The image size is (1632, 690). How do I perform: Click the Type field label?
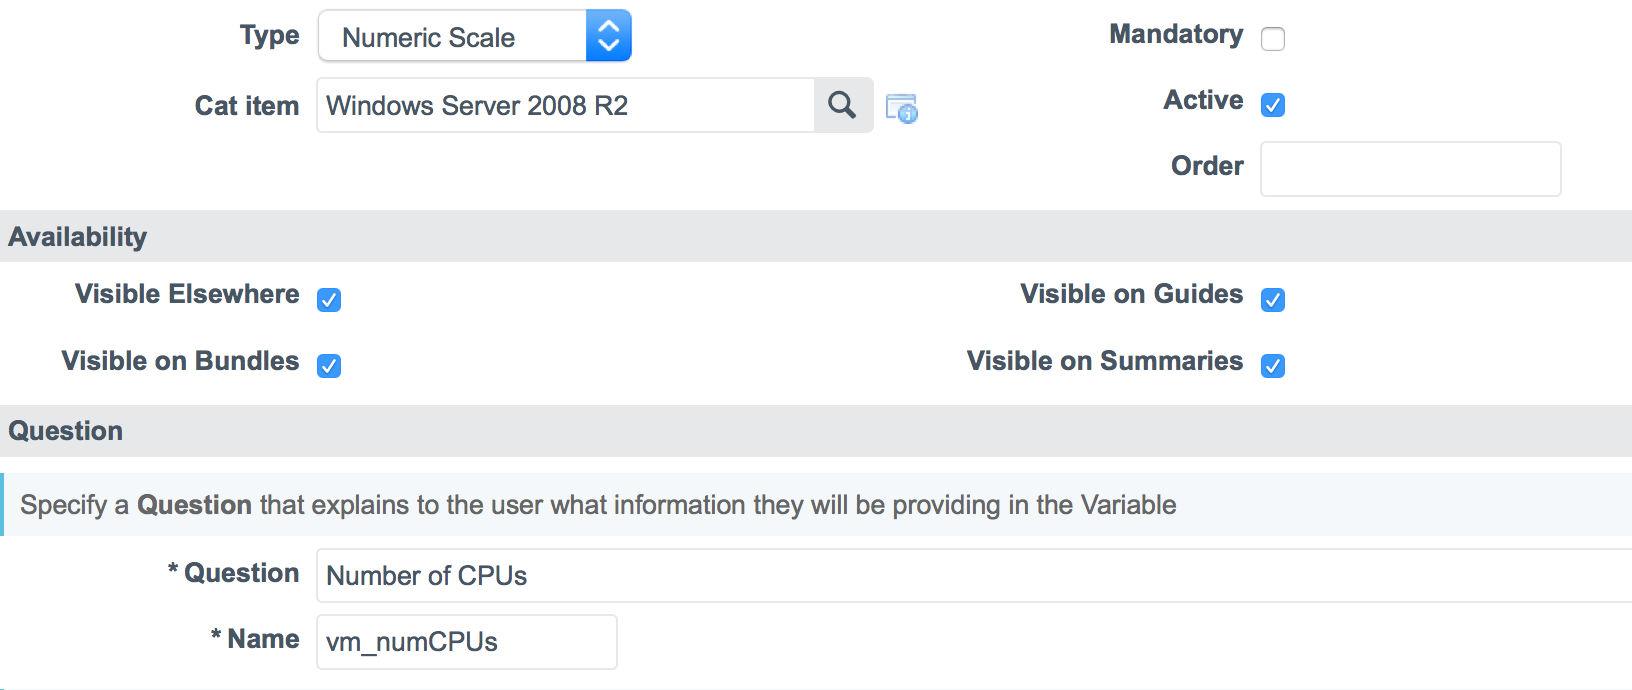click(x=269, y=36)
